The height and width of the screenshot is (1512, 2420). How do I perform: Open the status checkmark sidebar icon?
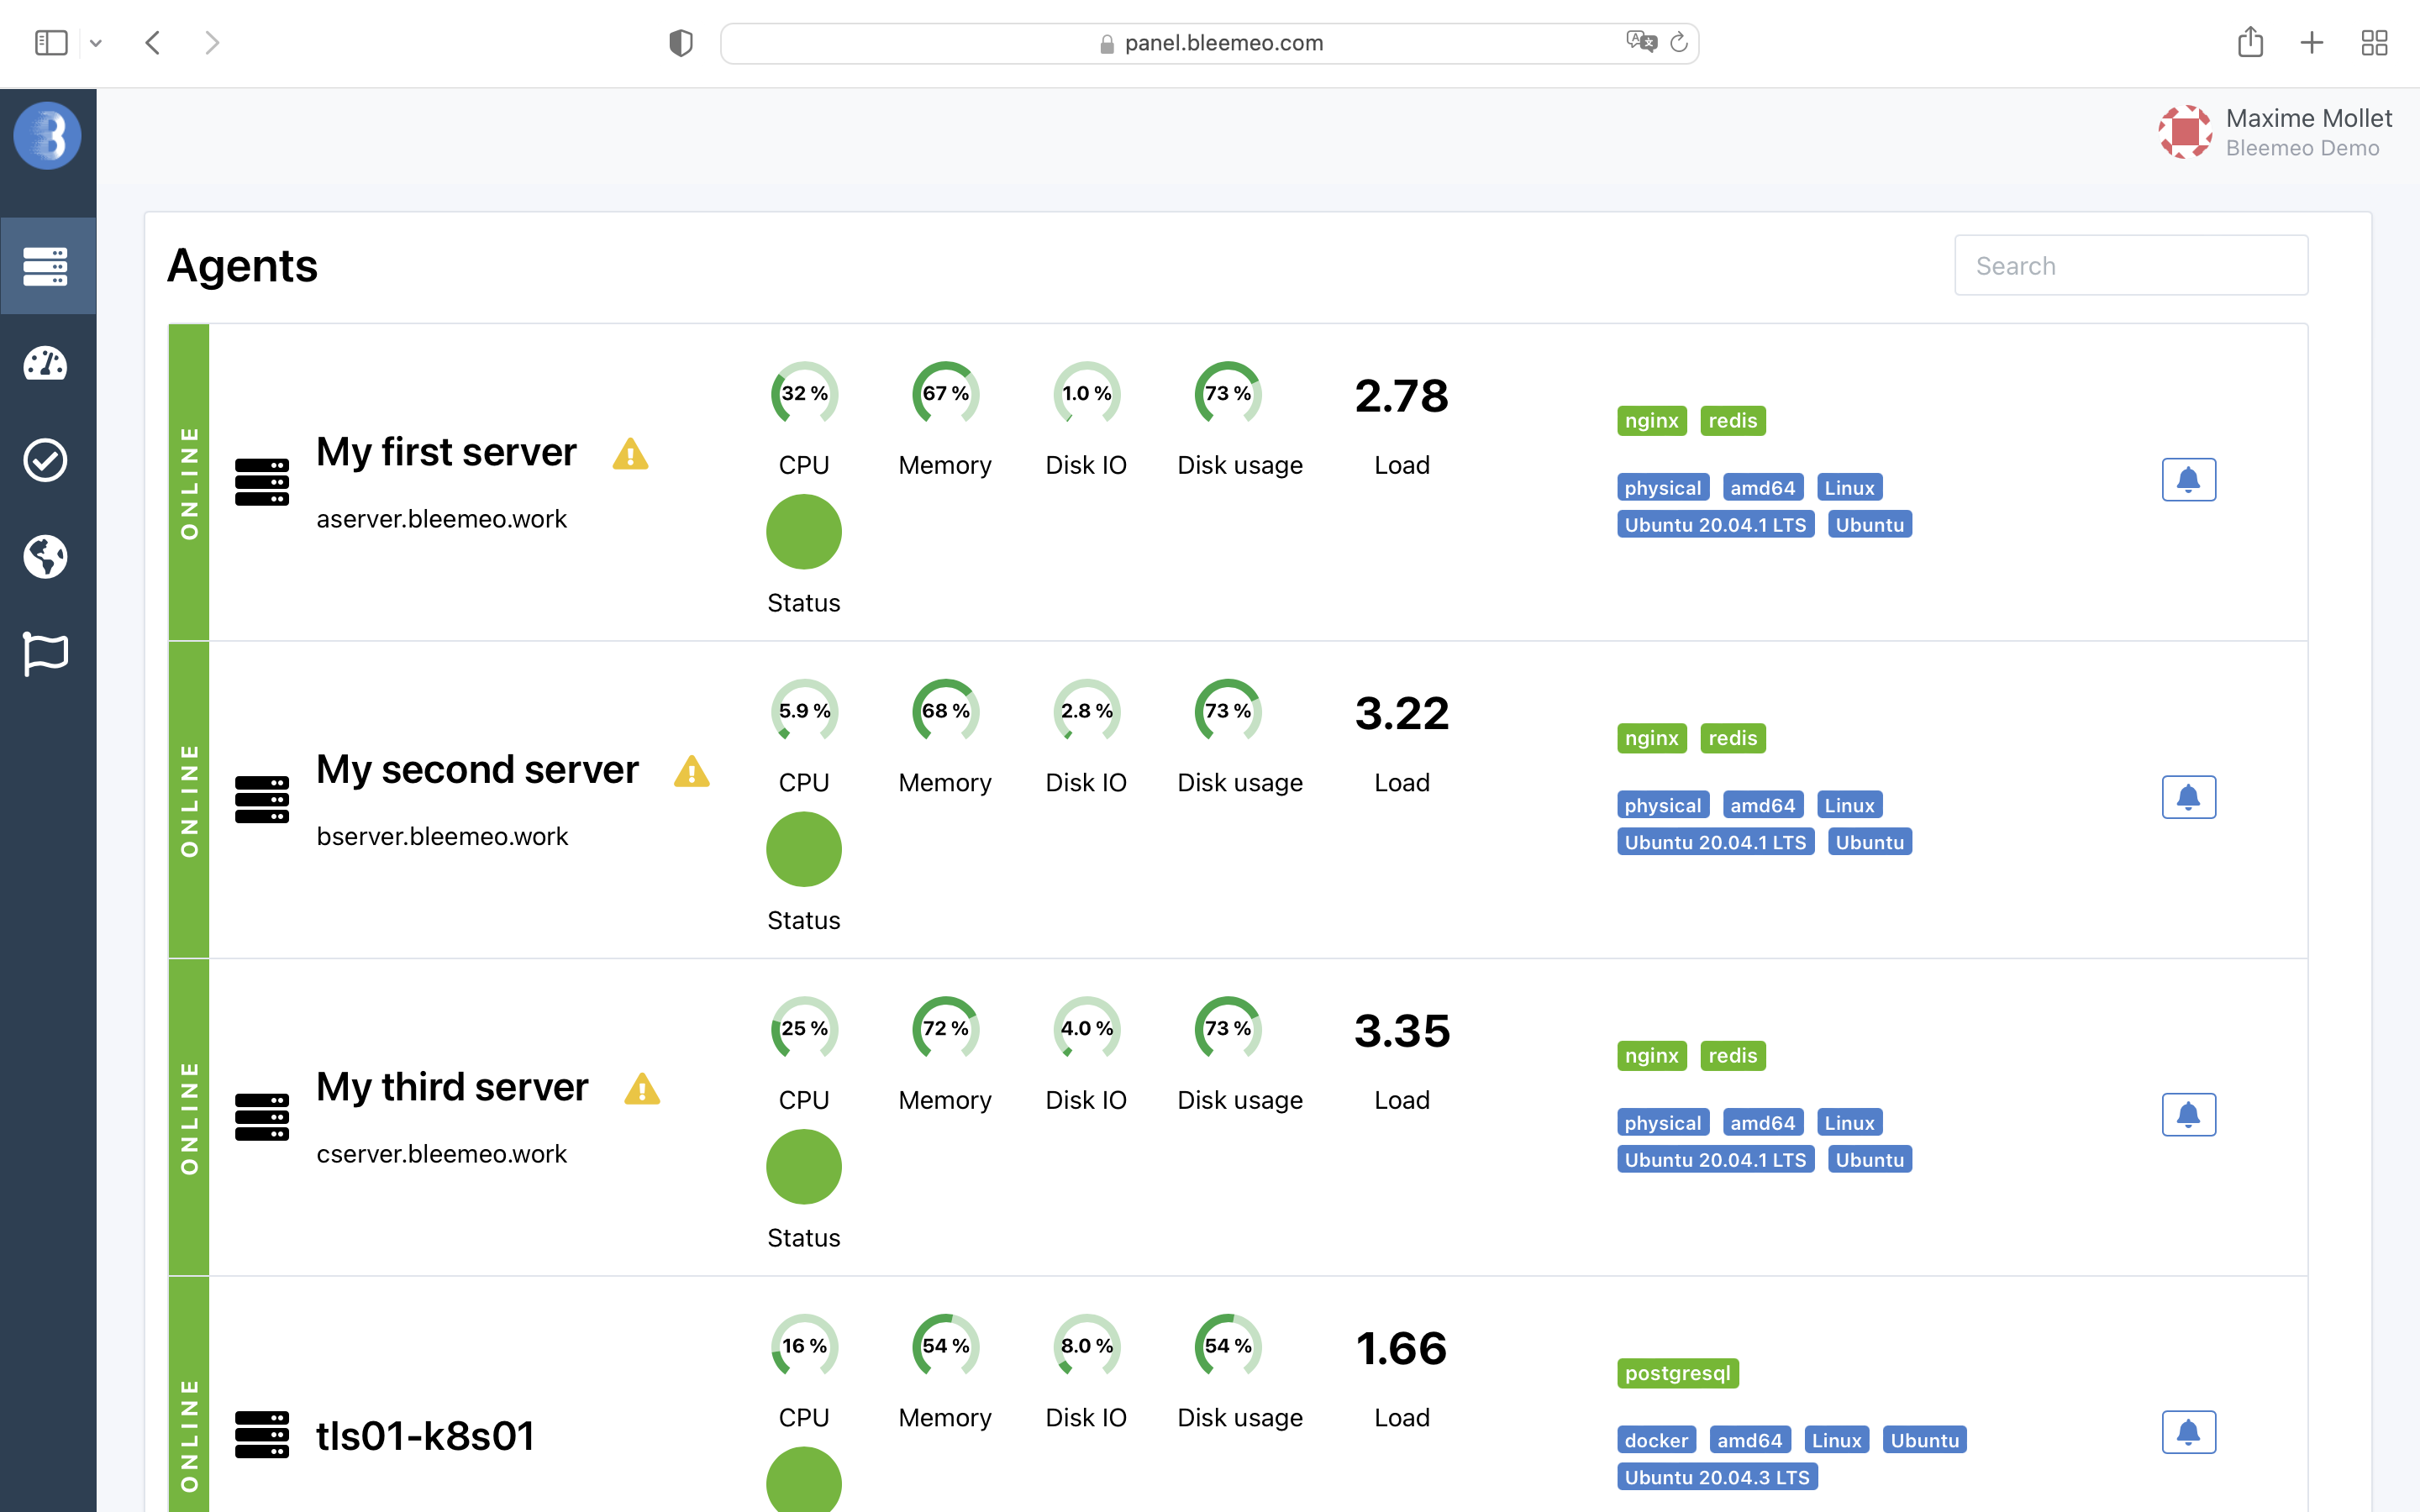coord(46,460)
